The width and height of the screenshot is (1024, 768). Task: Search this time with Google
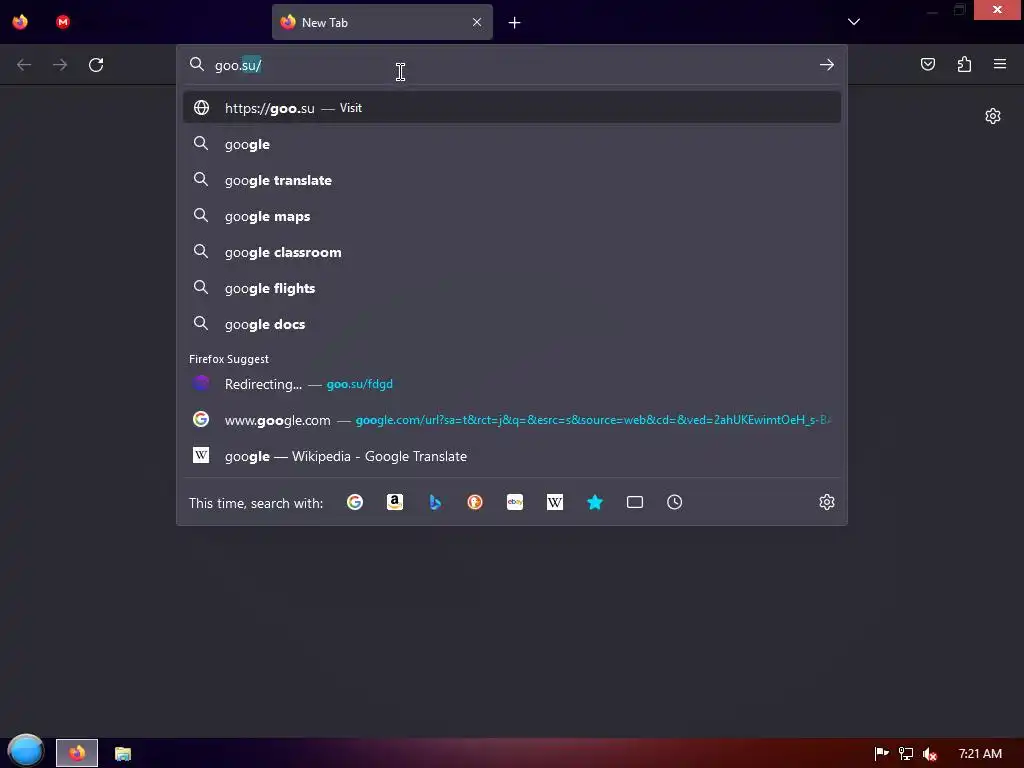point(355,502)
